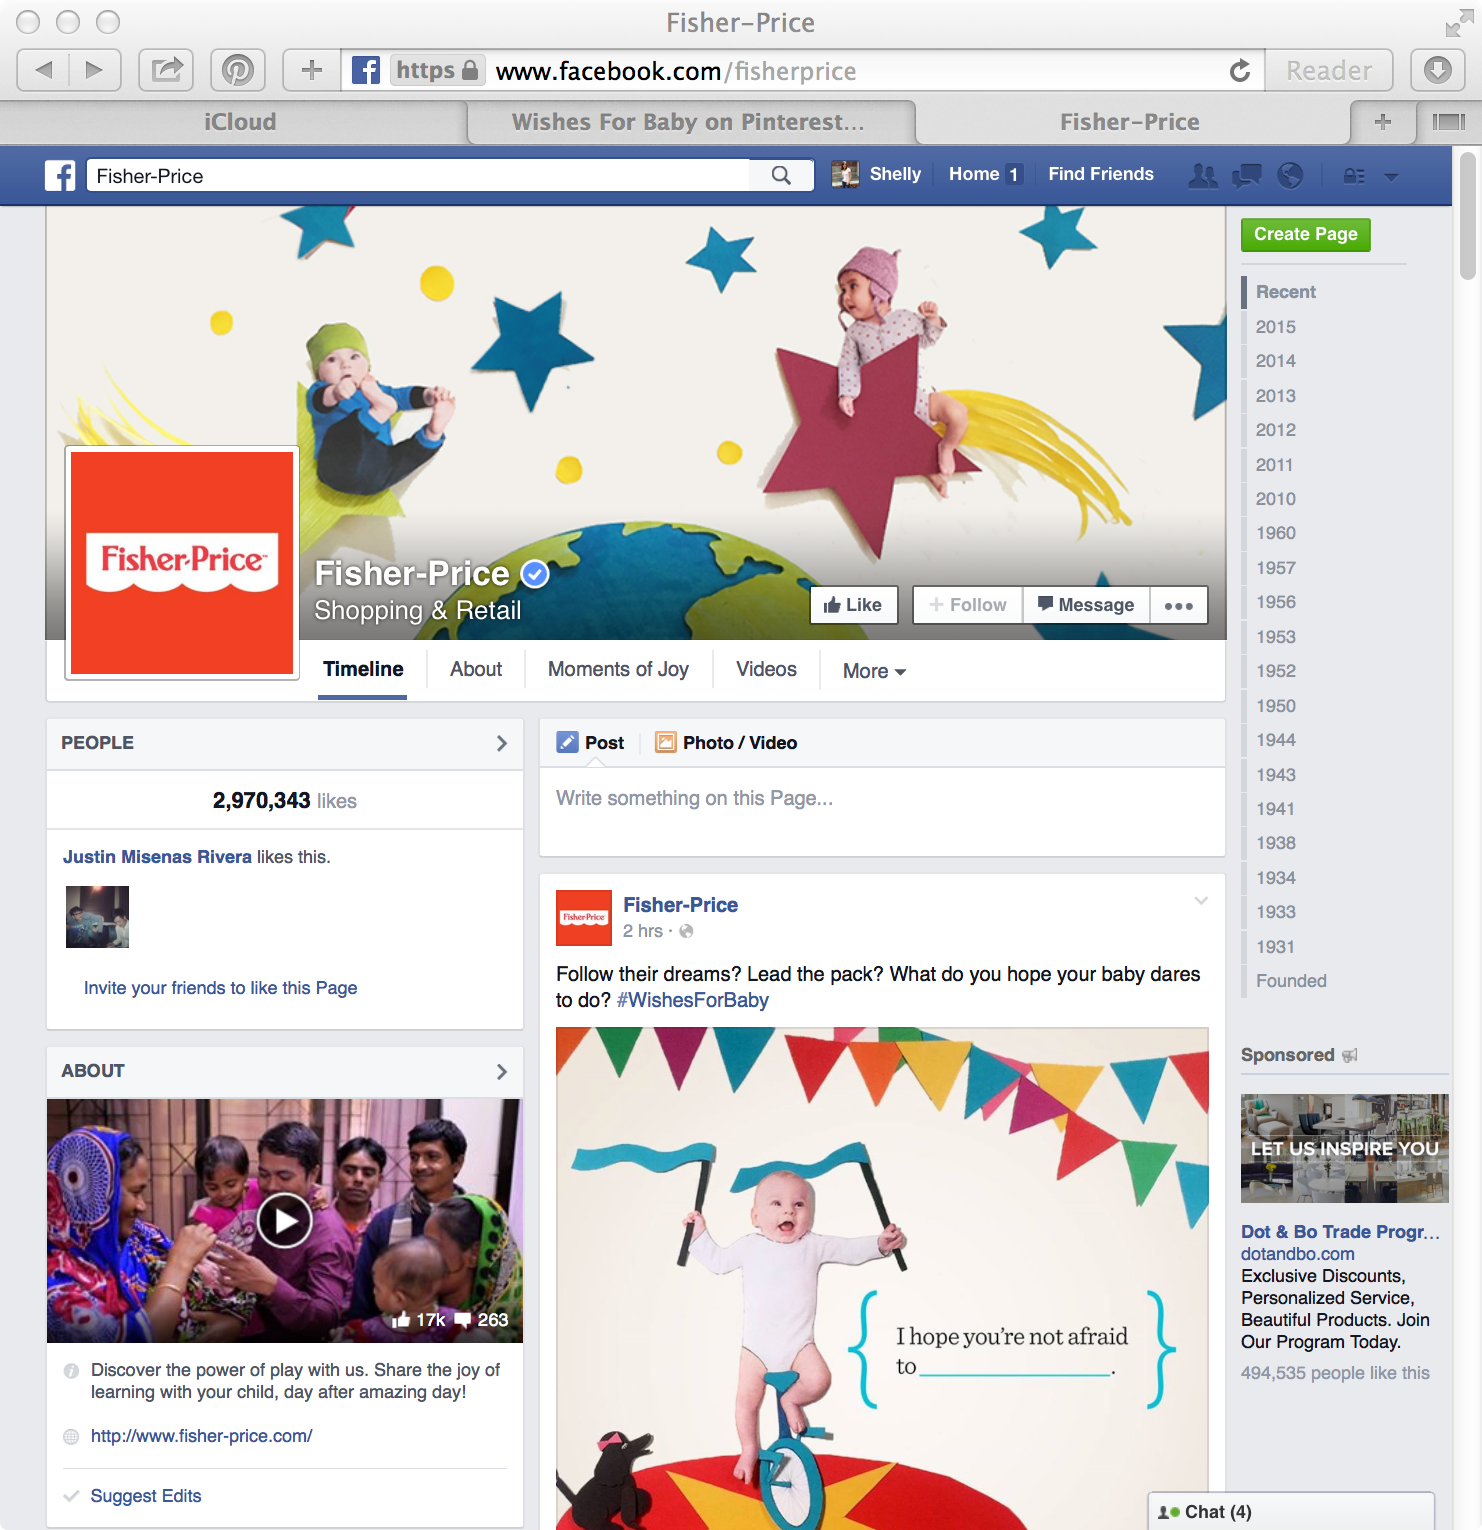Click the Message button
This screenshot has height=1530, width=1482.
point(1086,605)
